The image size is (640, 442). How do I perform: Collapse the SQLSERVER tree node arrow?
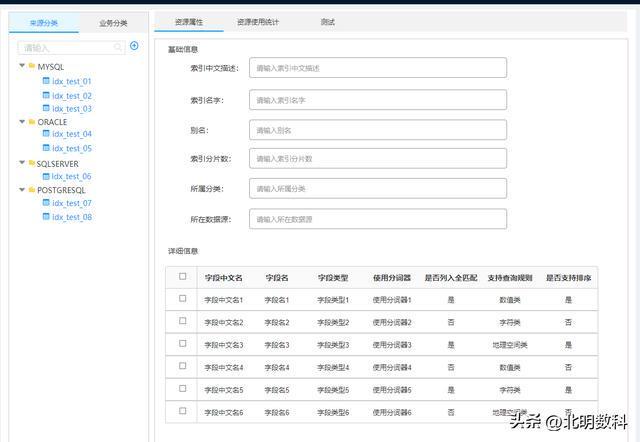point(22,163)
